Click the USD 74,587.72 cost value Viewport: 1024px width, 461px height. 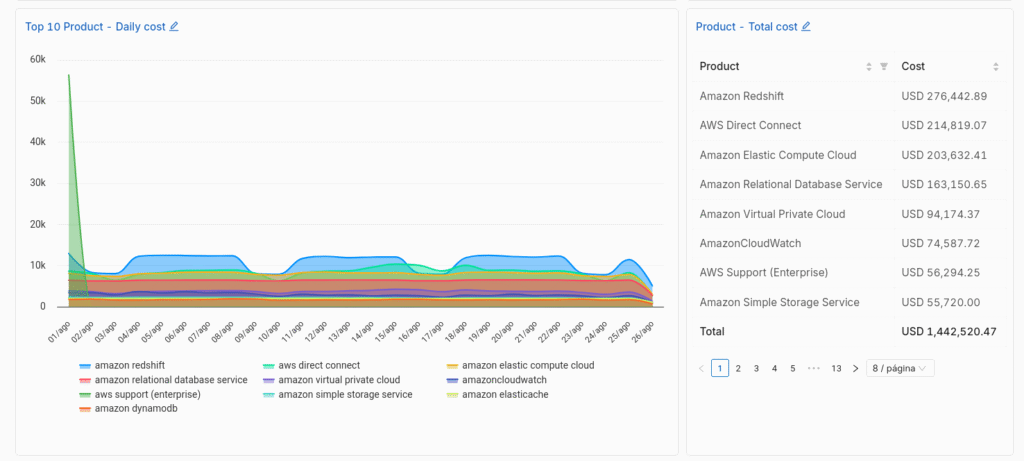coord(940,244)
